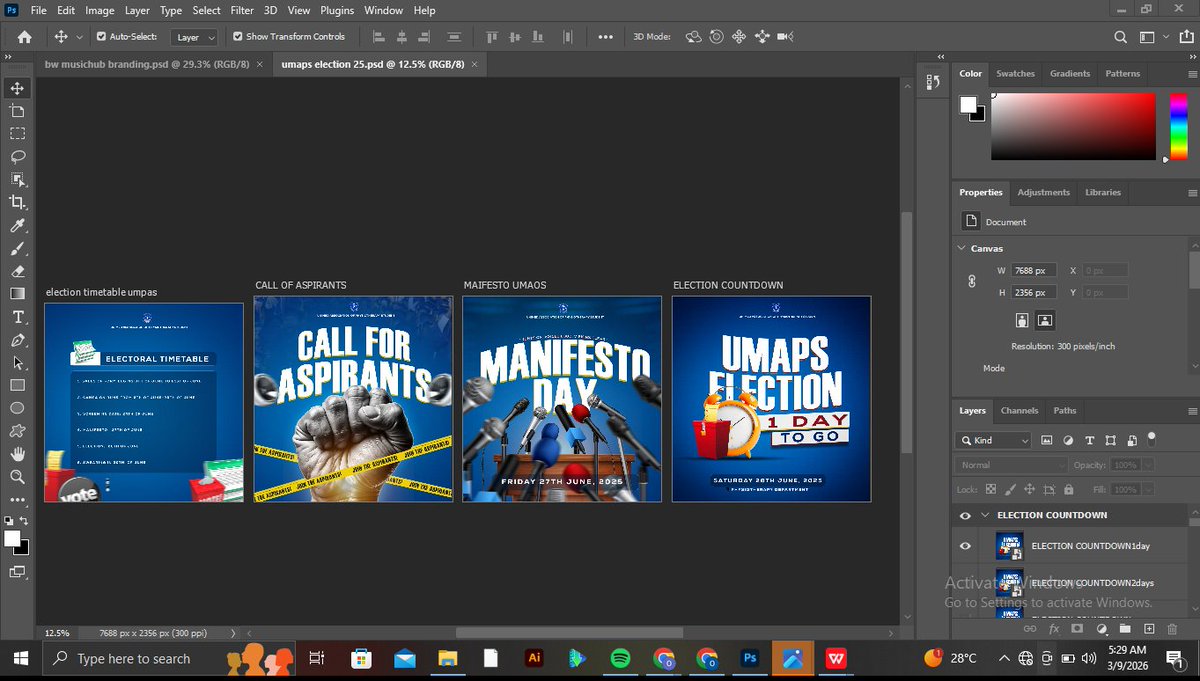
Task: Click the Home button in options bar
Action: 24,37
